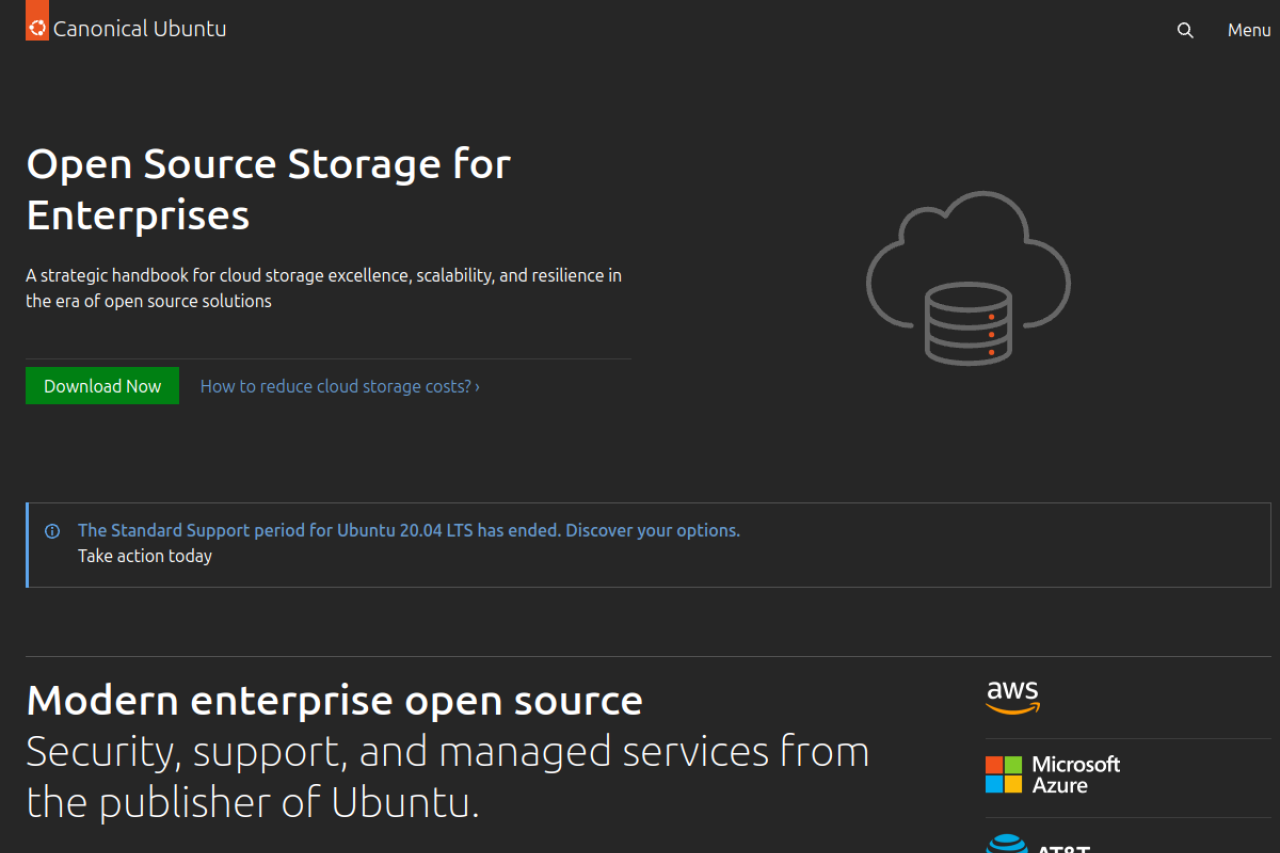This screenshot has height=853, width=1280.
Task: Click the Microsoft four-square logo
Action: (1003, 775)
